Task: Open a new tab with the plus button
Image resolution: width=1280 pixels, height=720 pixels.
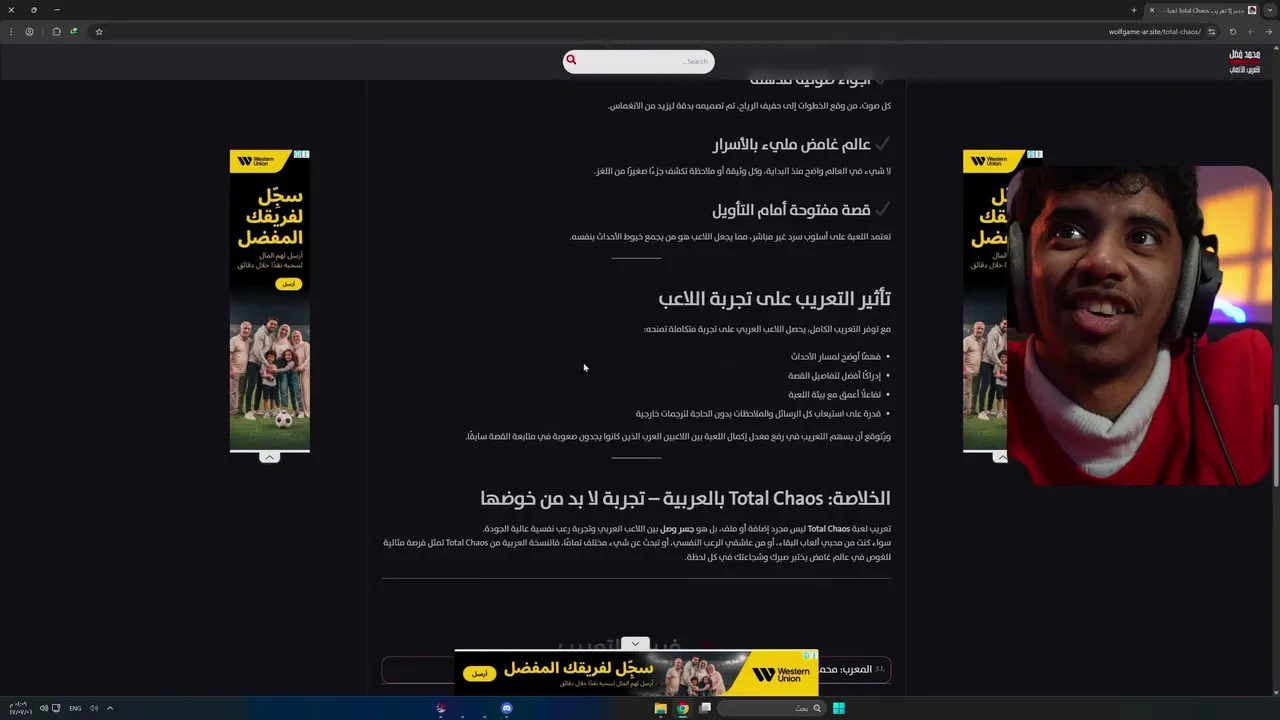Action: (x=1134, y=10)
